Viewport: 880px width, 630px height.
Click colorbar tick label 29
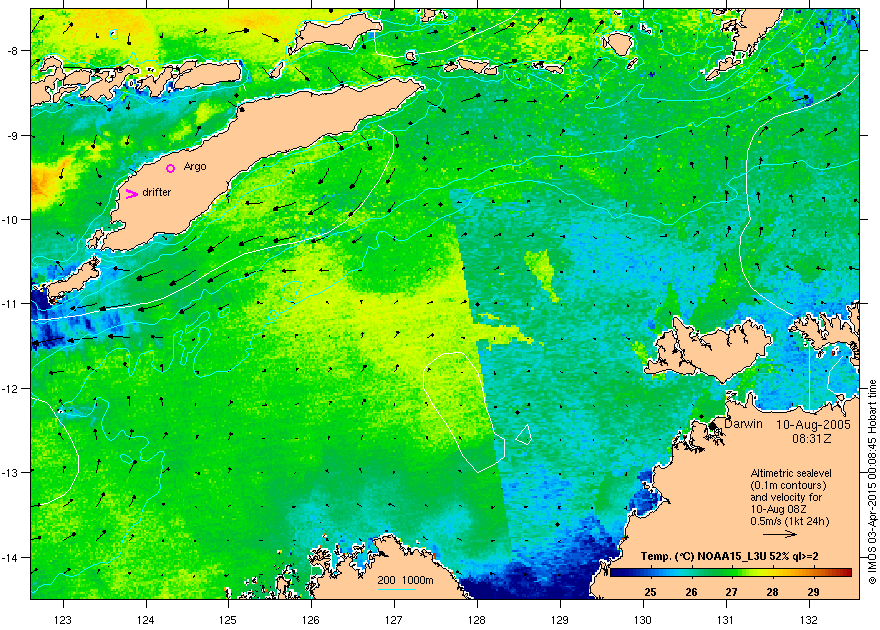[x=813, y=592]
